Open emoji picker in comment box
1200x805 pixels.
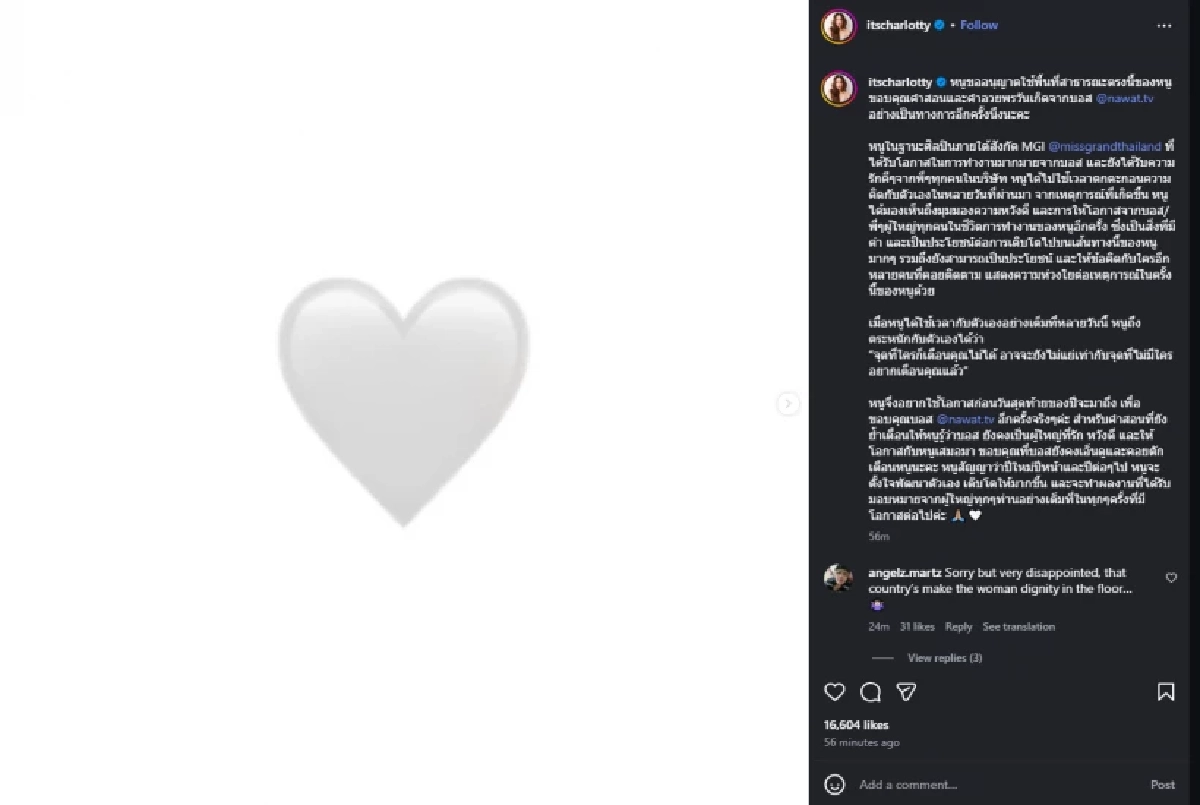pos(834,784)
